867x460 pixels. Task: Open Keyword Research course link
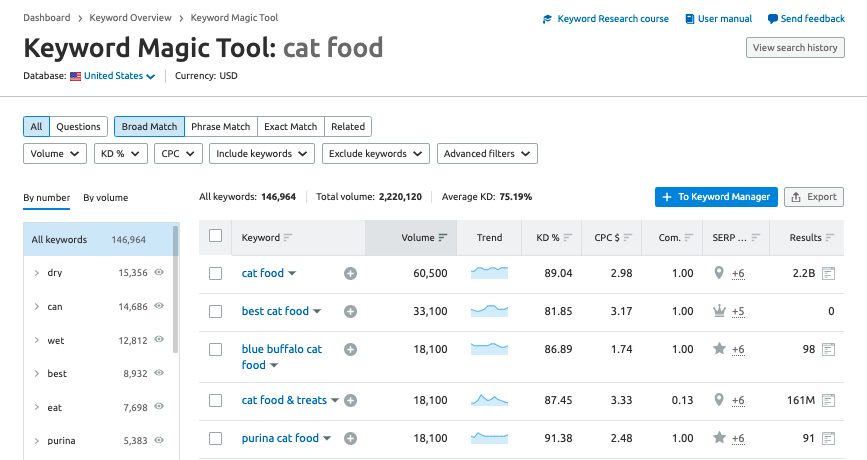606,19
